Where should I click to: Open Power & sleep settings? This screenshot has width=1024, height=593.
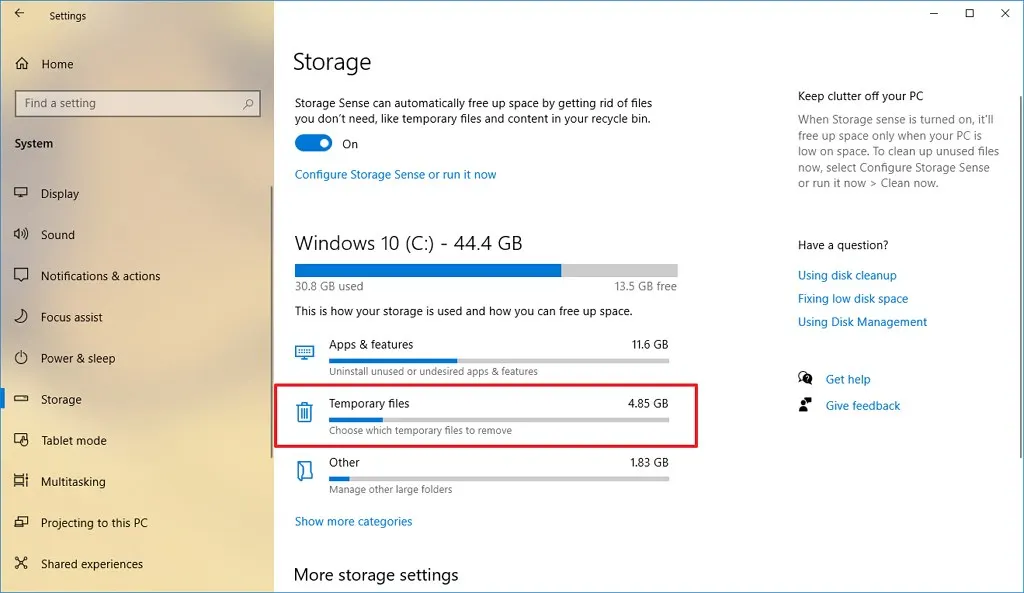pyautogui.click(x=22, y=358)
